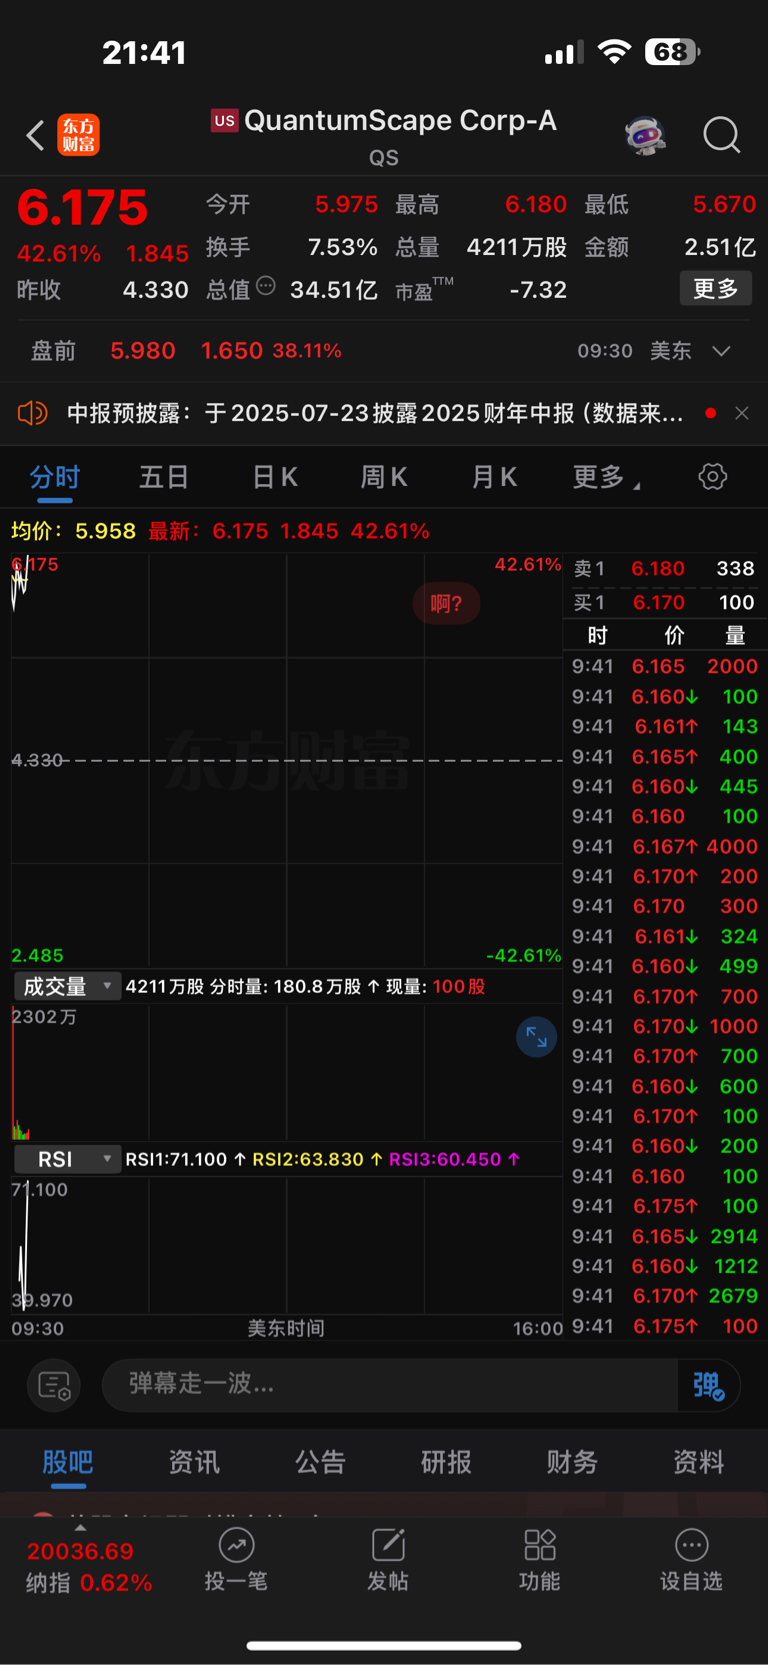
Task: Tap the 啊? danmaku bubble on chart
Action: [447, 604]
